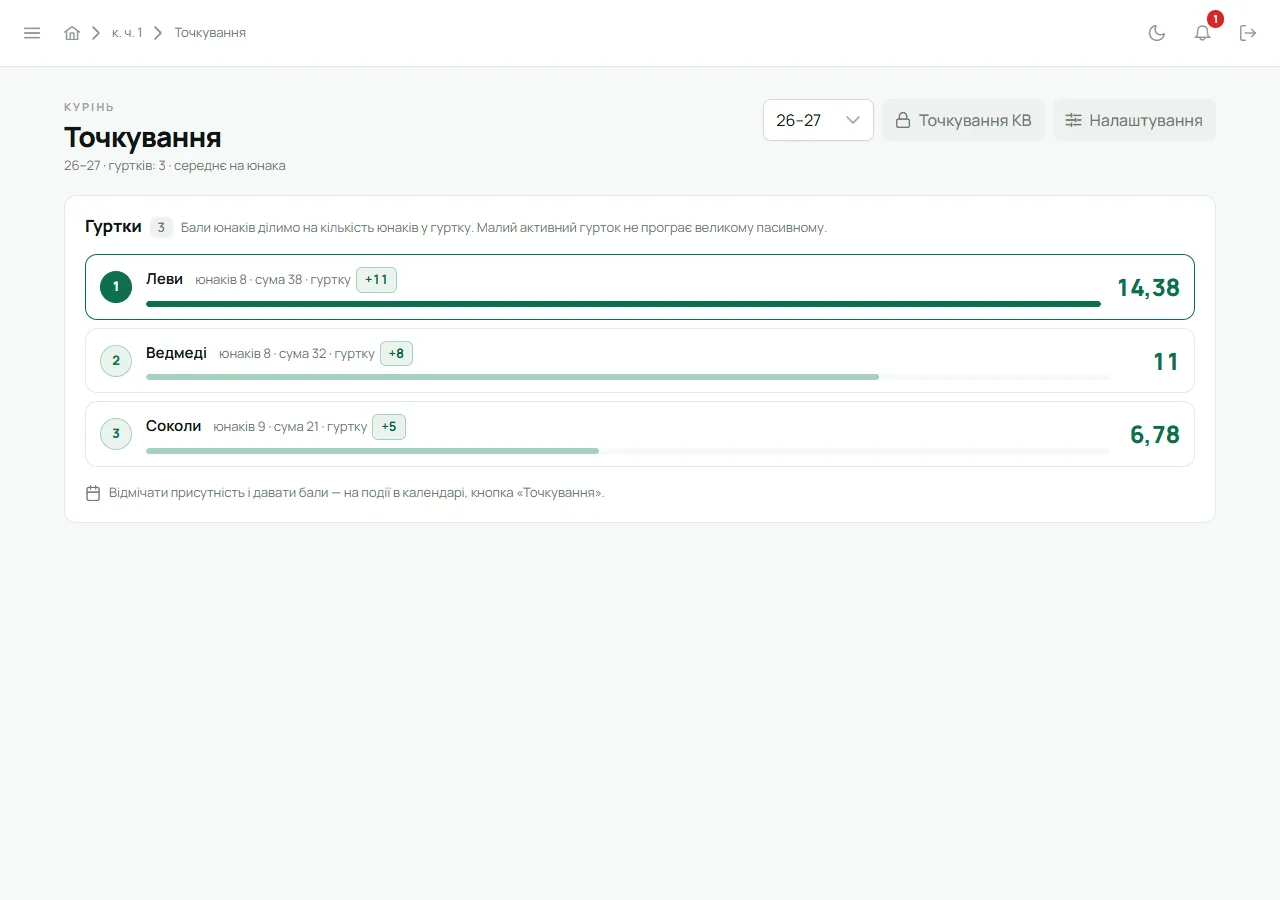Click sliders icon beside Налаштування
Screen dimensions: 1280x900
click(x=1073, y=120)
